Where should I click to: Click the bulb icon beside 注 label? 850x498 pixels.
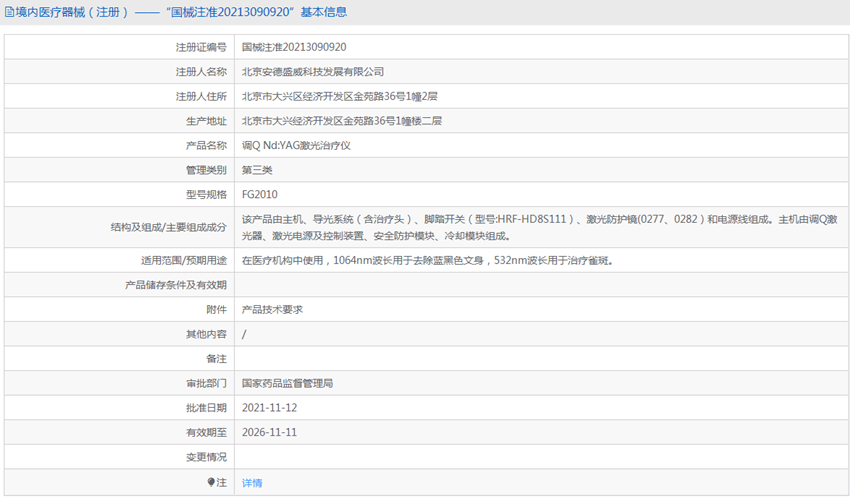pyautogui.click(x=211, y=482)
